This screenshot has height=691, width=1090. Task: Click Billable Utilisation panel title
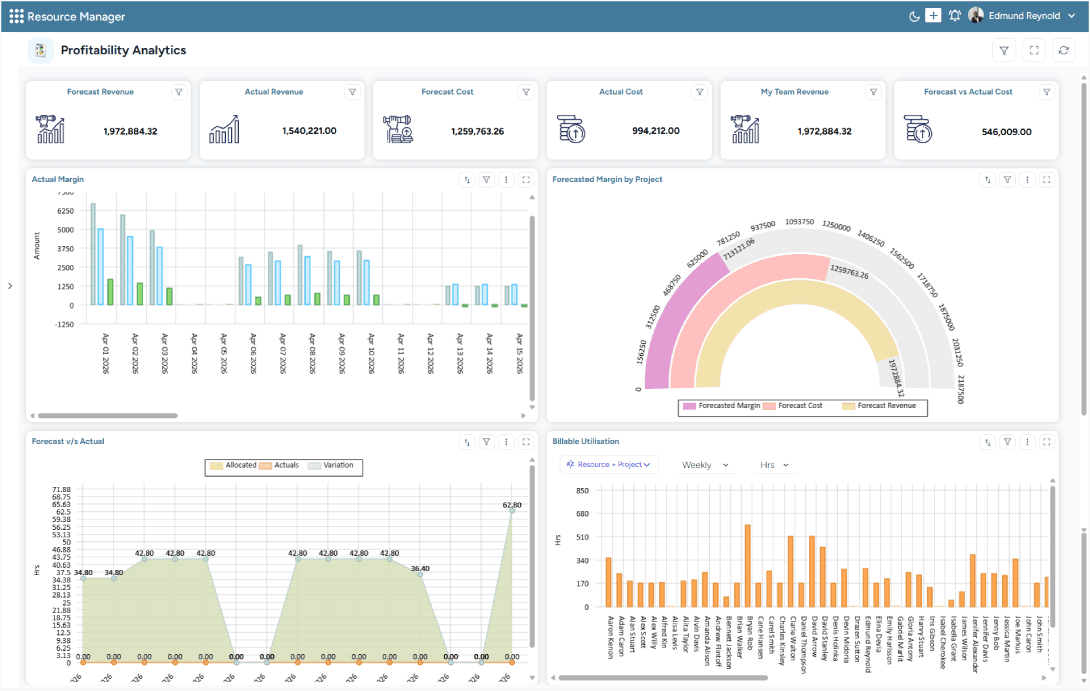click(x=585, y=441)
